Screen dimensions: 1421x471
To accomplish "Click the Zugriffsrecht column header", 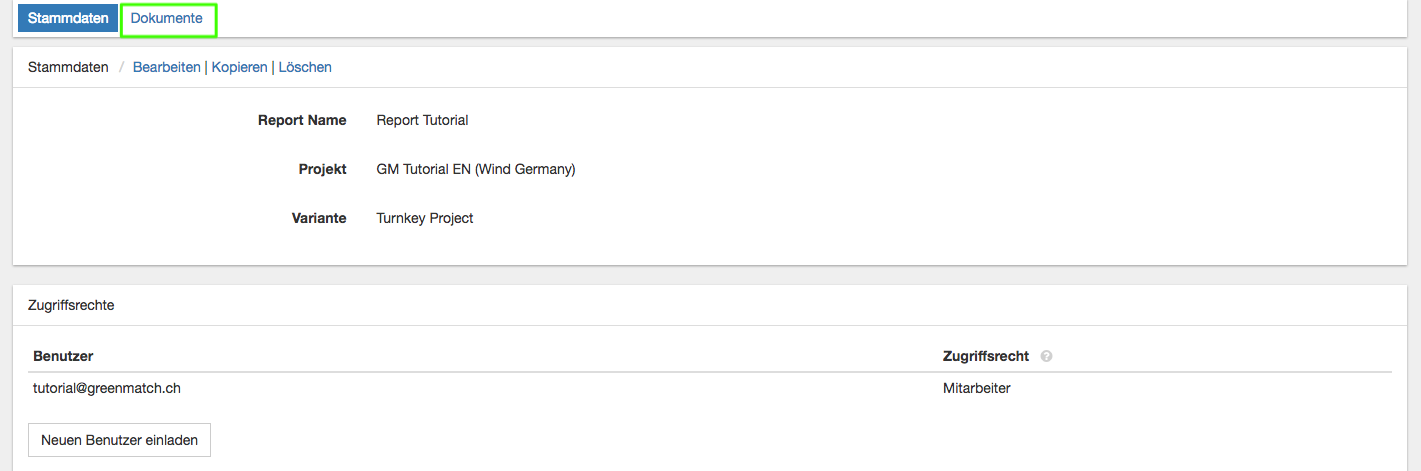I will click(985, 356).
